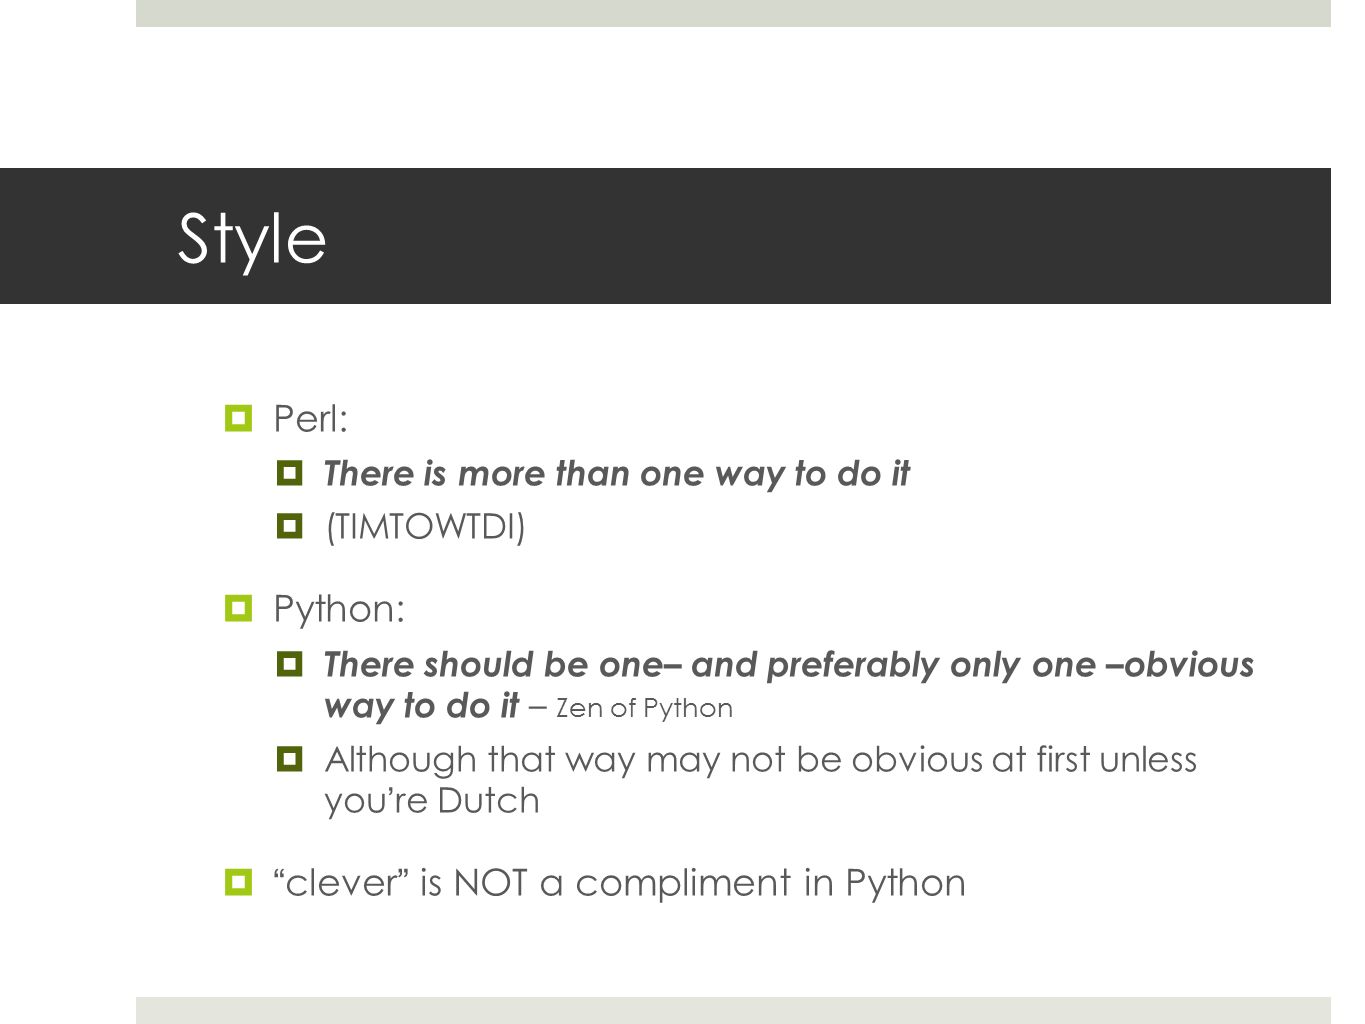Click the light gray bar at slide top
1365x1024 pixels.
[x=733, y=13]
